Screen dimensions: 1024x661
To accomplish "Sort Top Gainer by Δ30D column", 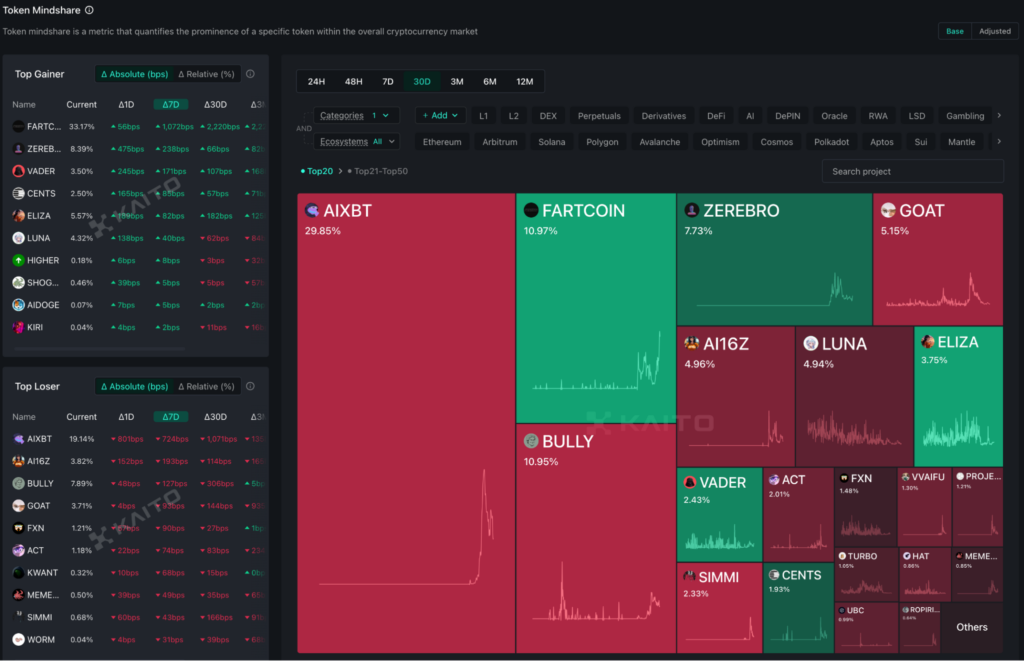I will (215, 105).
